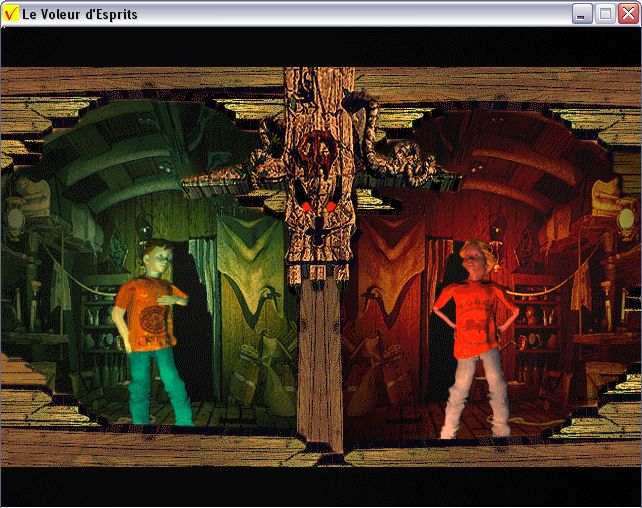The width and height of the screenshot is (642, 508).
Task: Select the red-haired boy in the green room
Action: click(x=152, y=332)
